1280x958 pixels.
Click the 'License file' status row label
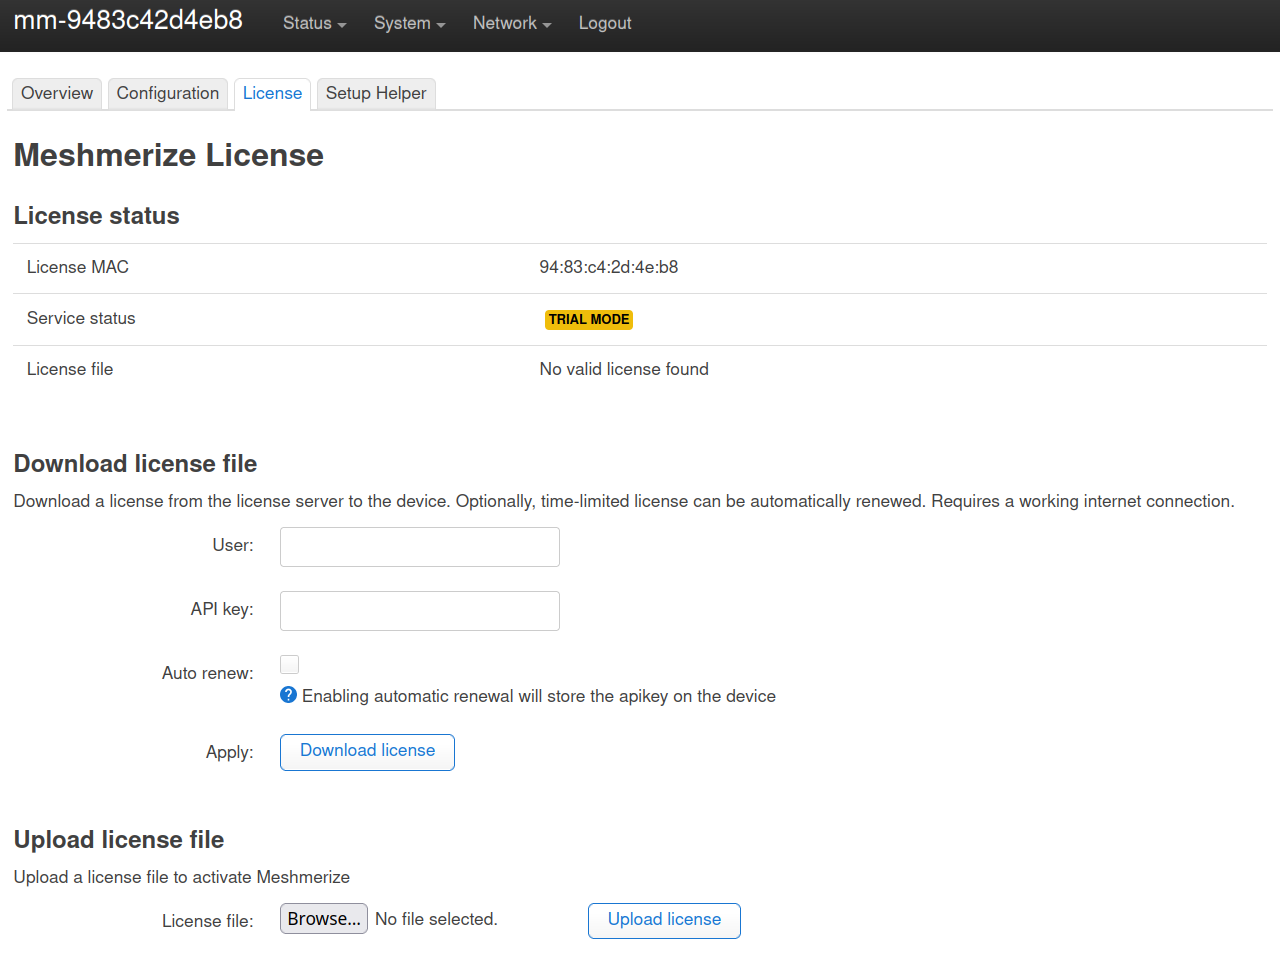(70, 369)
